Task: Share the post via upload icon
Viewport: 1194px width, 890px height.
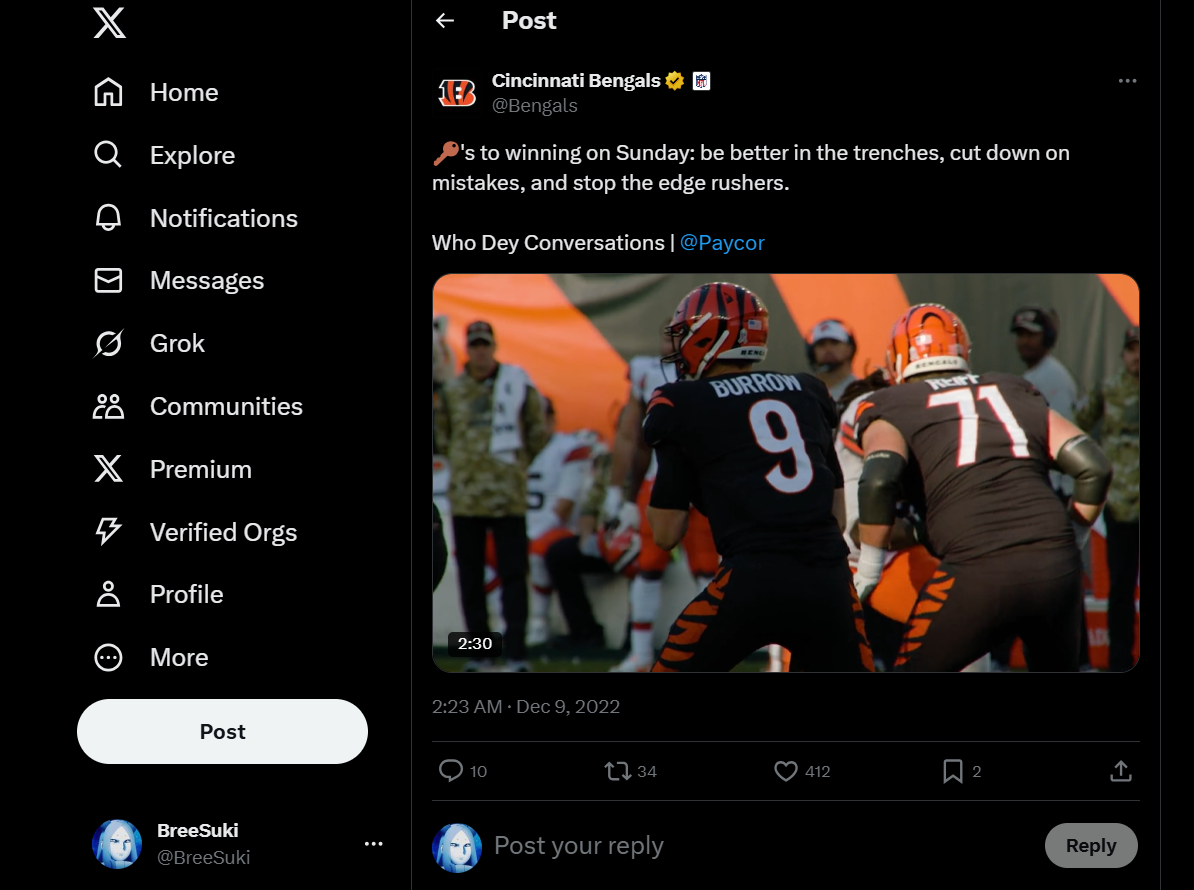Action: [x=1121, y=771]
